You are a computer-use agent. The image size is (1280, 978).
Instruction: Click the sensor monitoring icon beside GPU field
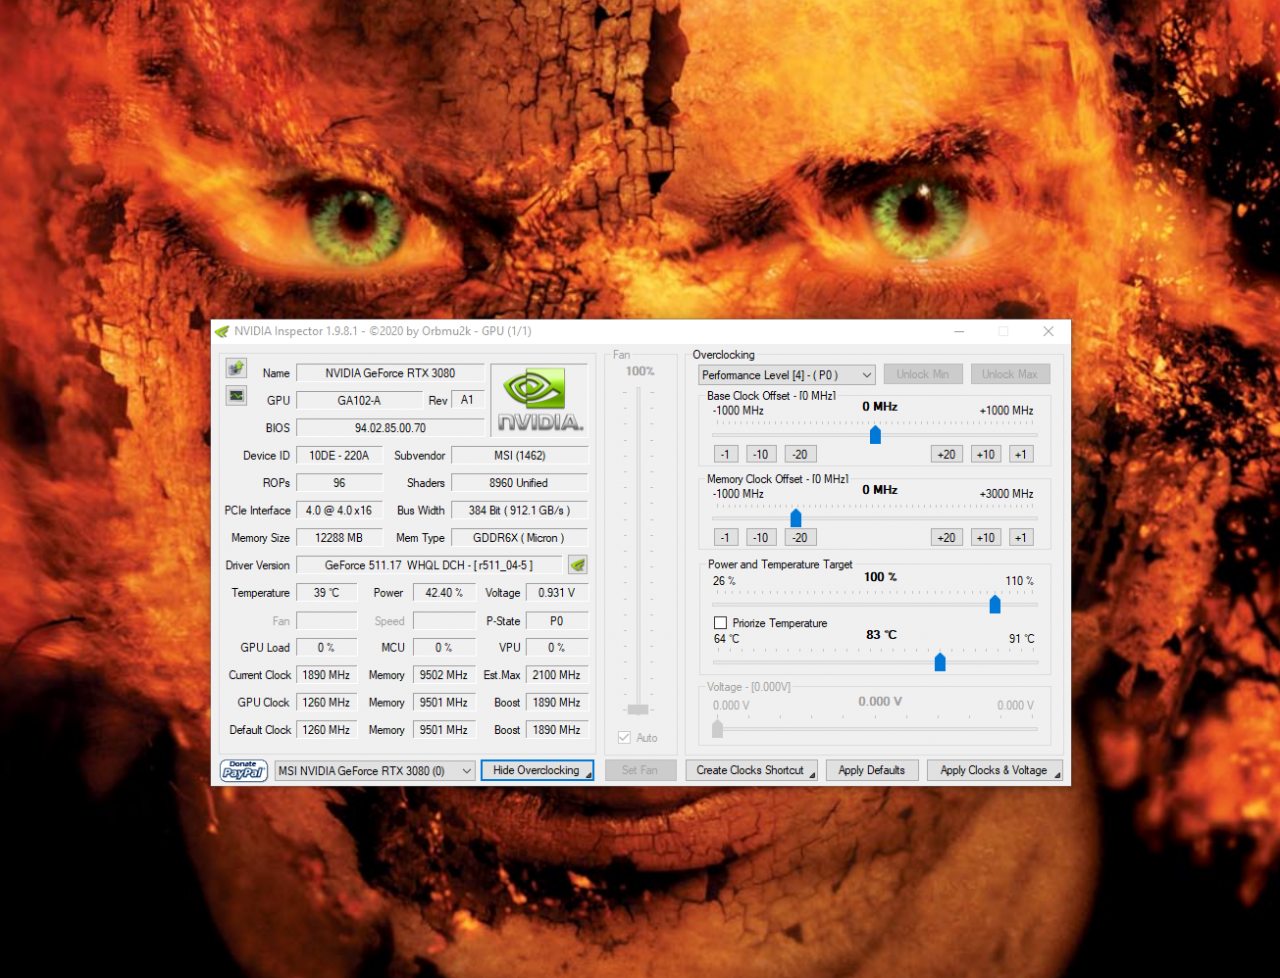[236, 395]
